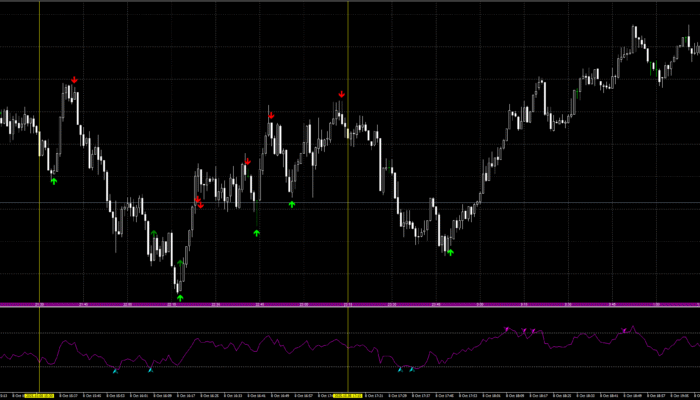Screen dimensions: 700x400
Task: Click the leftmost green buy arrow
Action: 54,181
